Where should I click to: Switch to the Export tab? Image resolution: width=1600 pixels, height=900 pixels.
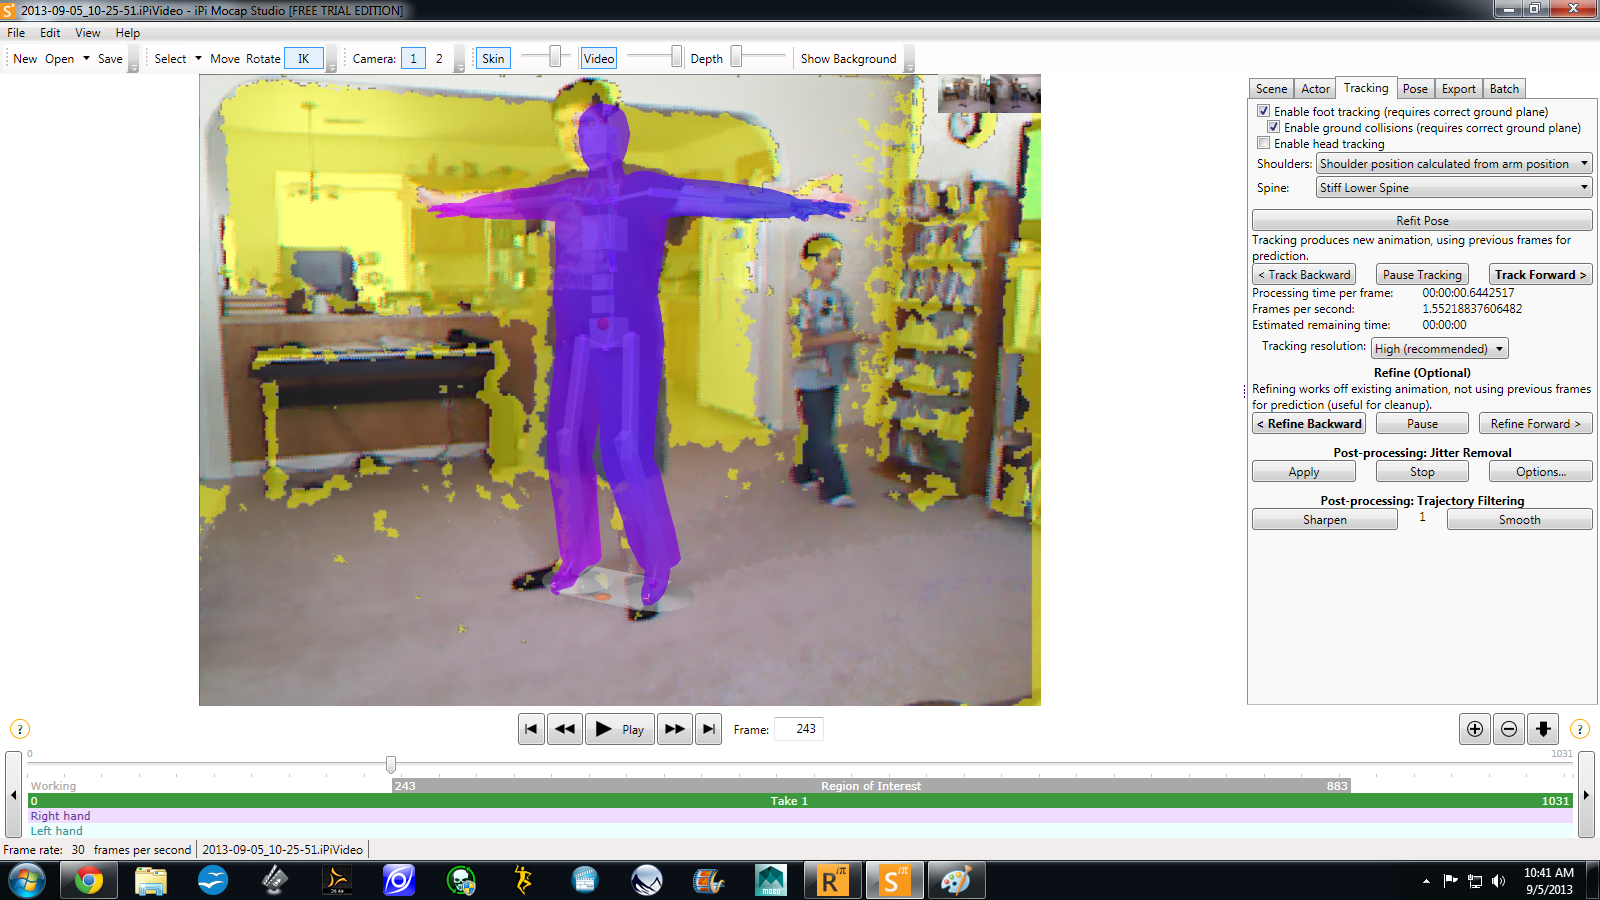tap(1458, 88)
